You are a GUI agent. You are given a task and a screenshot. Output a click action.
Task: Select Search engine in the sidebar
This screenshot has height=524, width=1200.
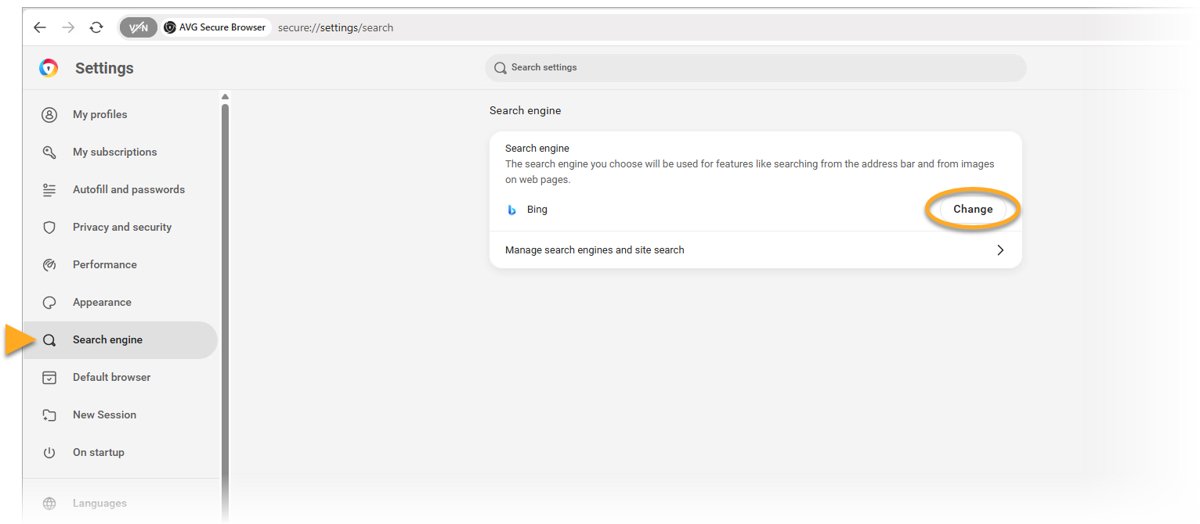tap(120, 340)
